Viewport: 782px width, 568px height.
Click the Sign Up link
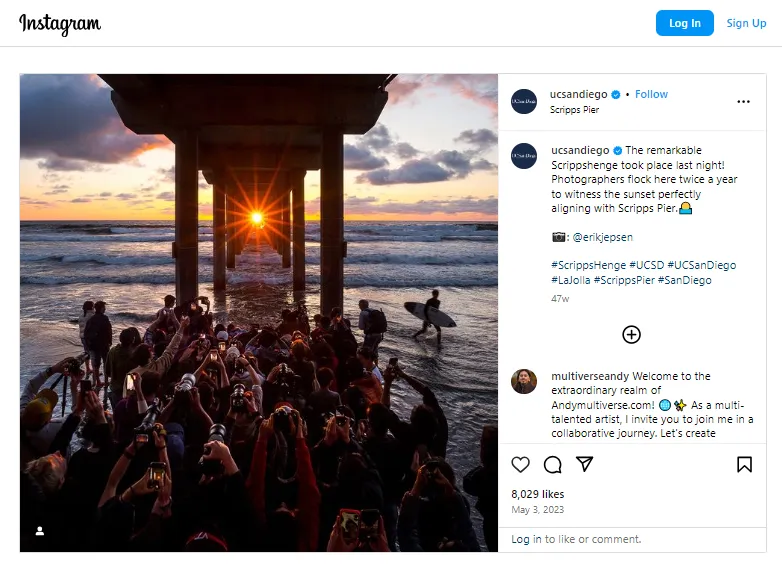click(746, 23)
